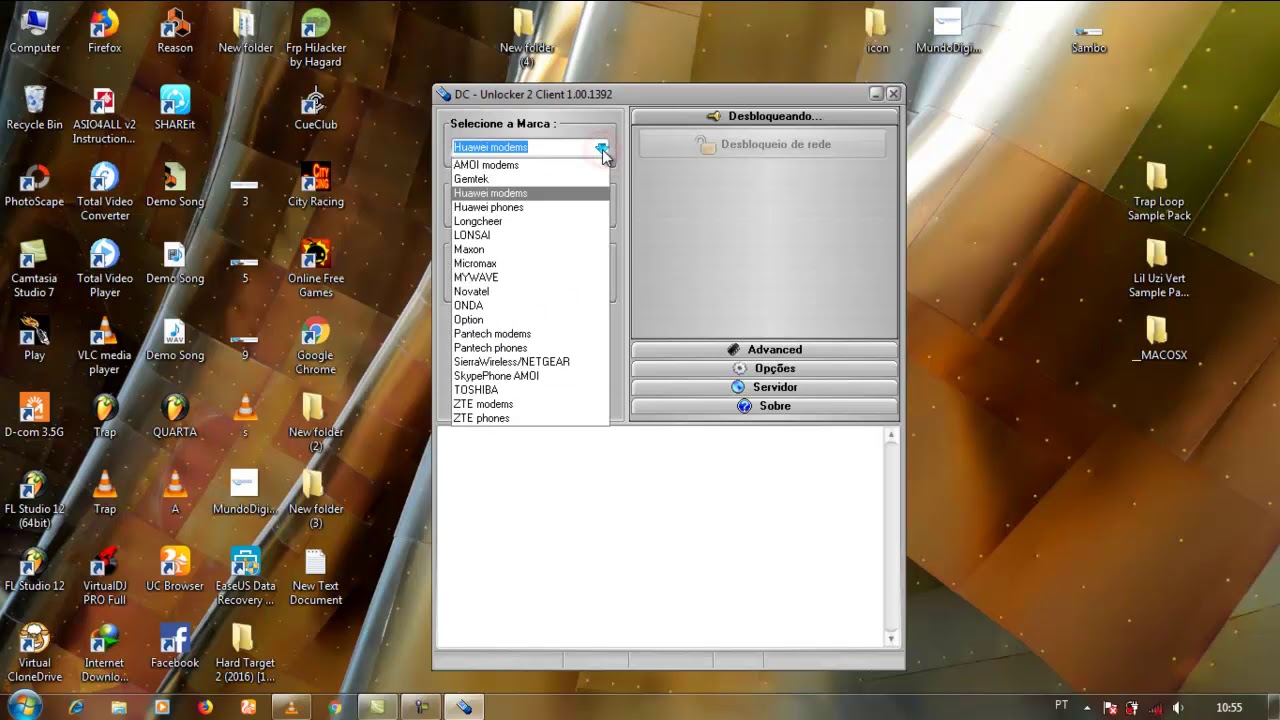Select Micromax from the brand list

pos(530,263)
